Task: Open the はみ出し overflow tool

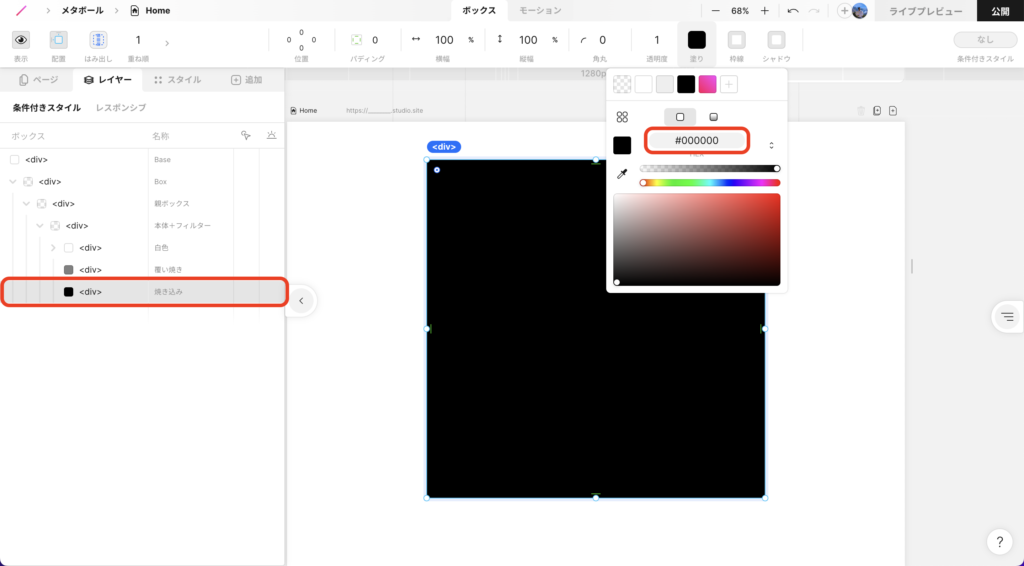Action: point(98,40)
